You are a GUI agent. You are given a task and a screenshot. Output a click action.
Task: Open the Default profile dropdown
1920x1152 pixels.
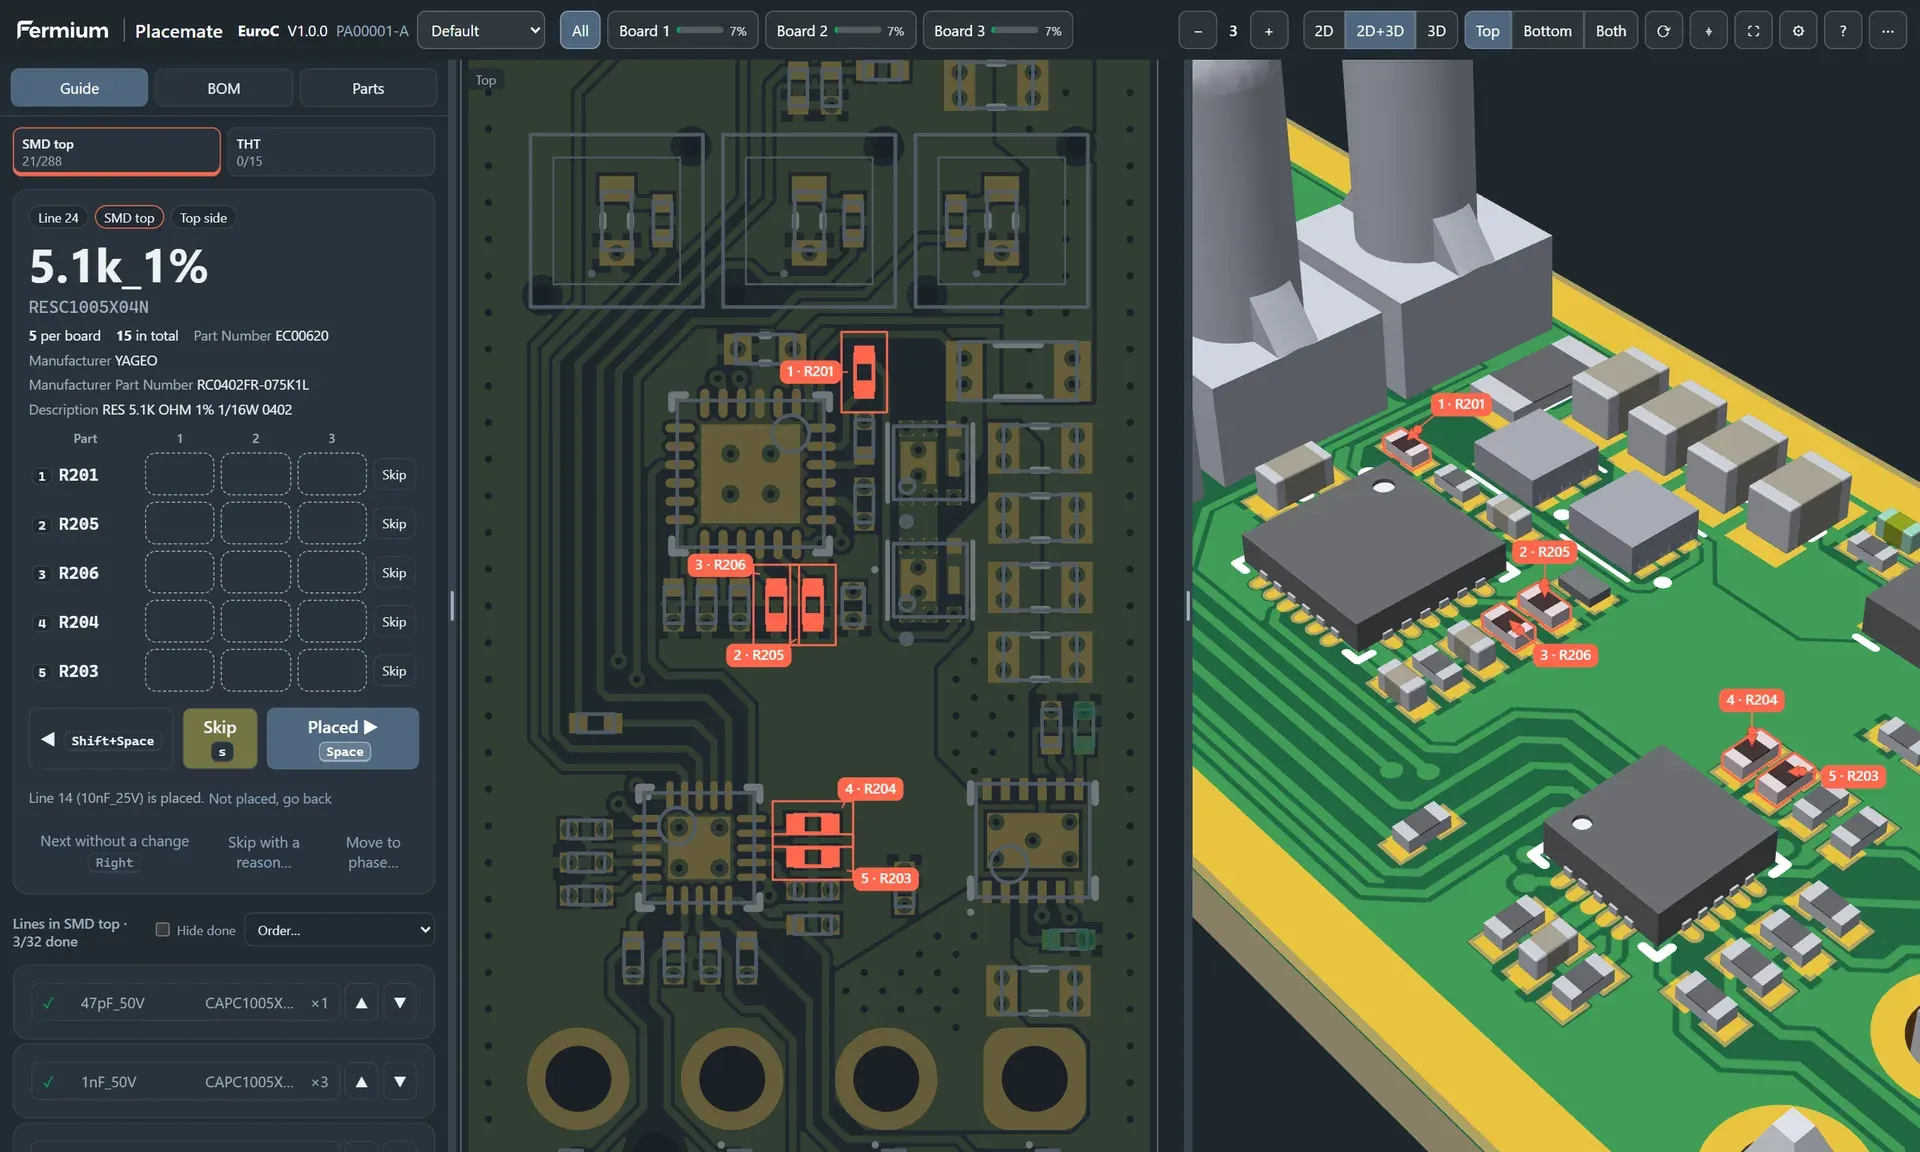click(481, 31)
